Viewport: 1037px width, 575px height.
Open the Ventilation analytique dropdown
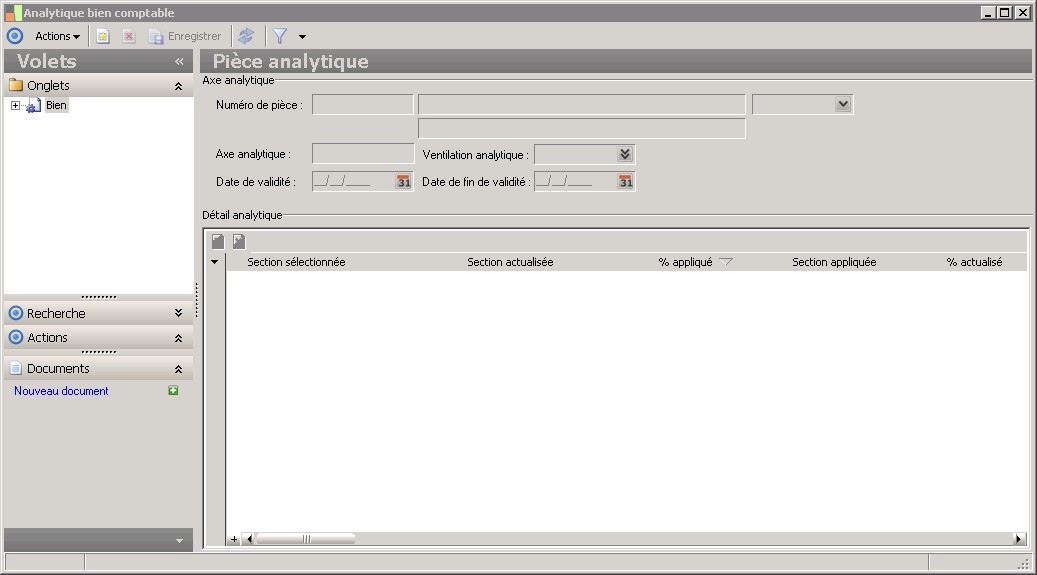click(625, 154)
